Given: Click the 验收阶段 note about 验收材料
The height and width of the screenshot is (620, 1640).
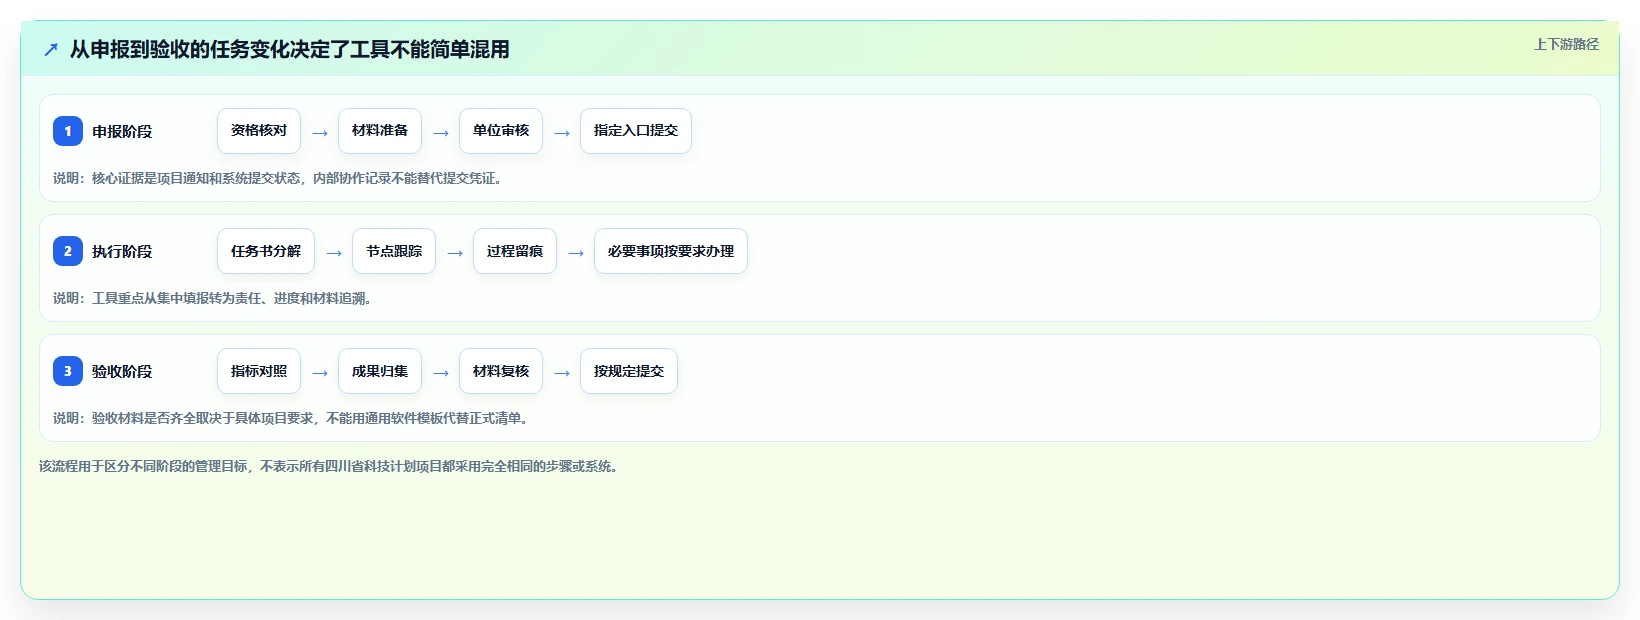Looking at the screenshot, I should pyautogui.click(x=291, y=418).
